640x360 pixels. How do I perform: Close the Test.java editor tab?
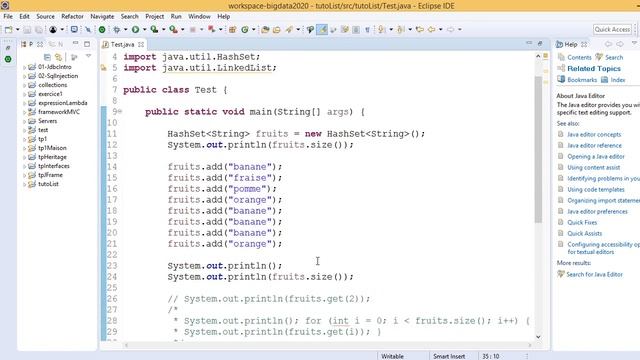tap(141, 44)
